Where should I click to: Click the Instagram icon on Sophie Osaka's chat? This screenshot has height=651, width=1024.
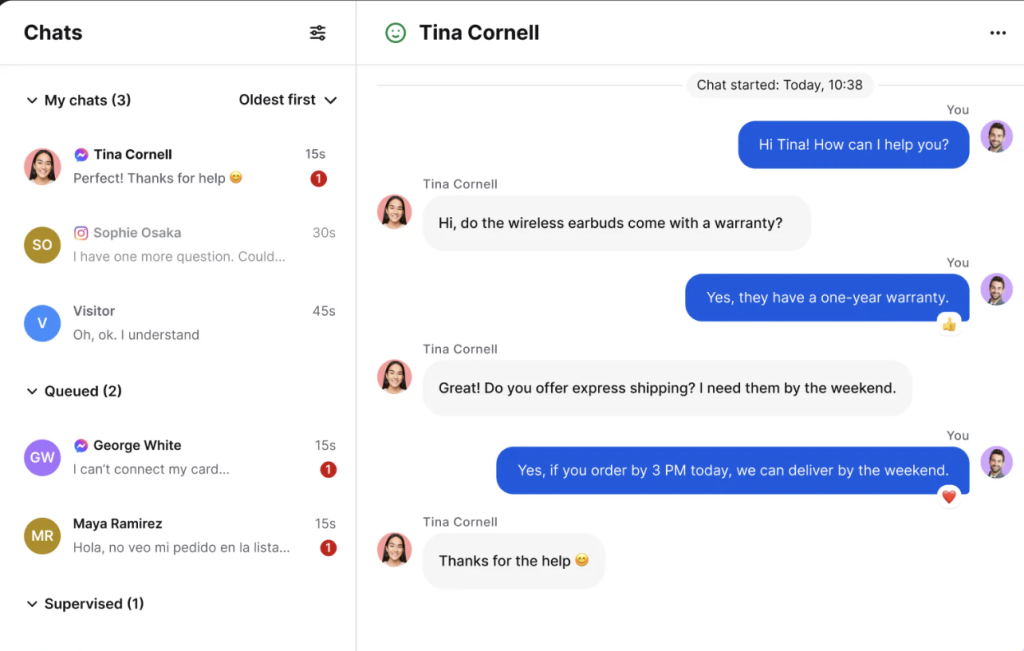click(81, 231)
